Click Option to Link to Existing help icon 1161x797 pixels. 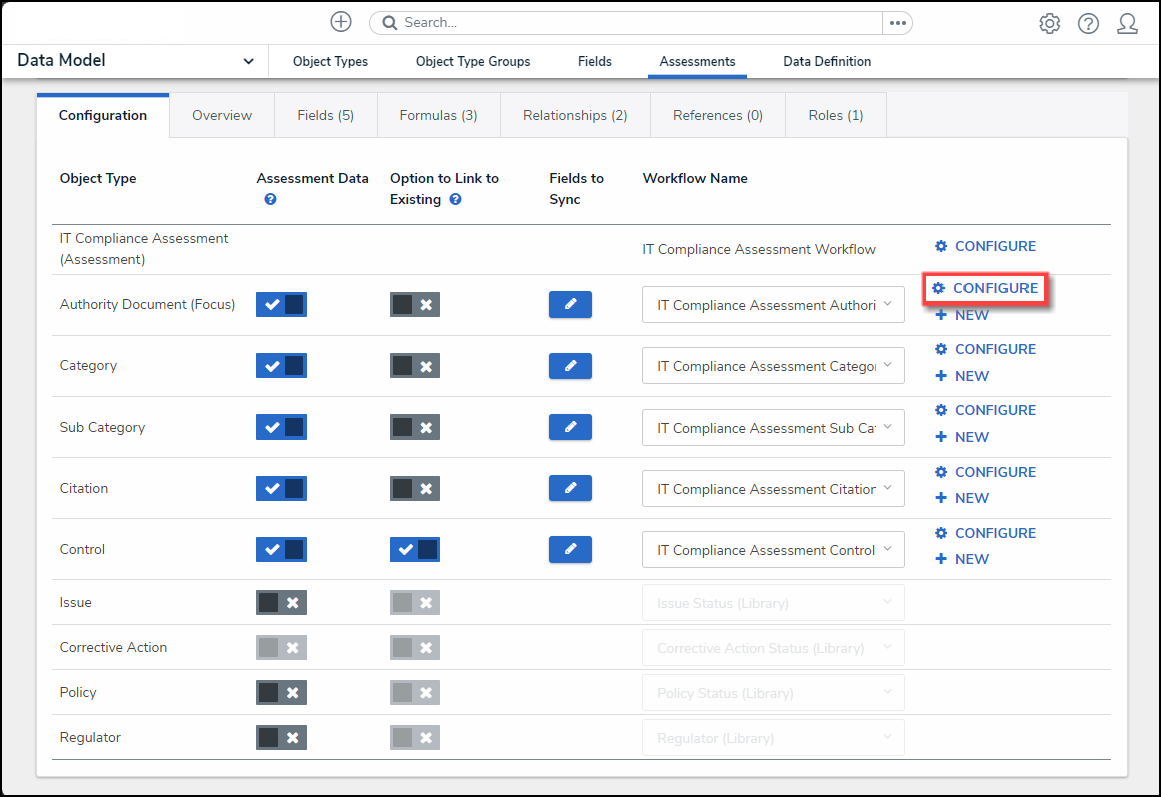pyautogui.click(x=455, y=199)
